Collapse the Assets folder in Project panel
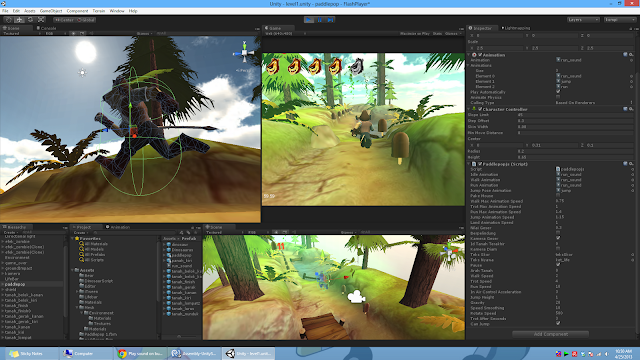 click(x=73, y=270)
